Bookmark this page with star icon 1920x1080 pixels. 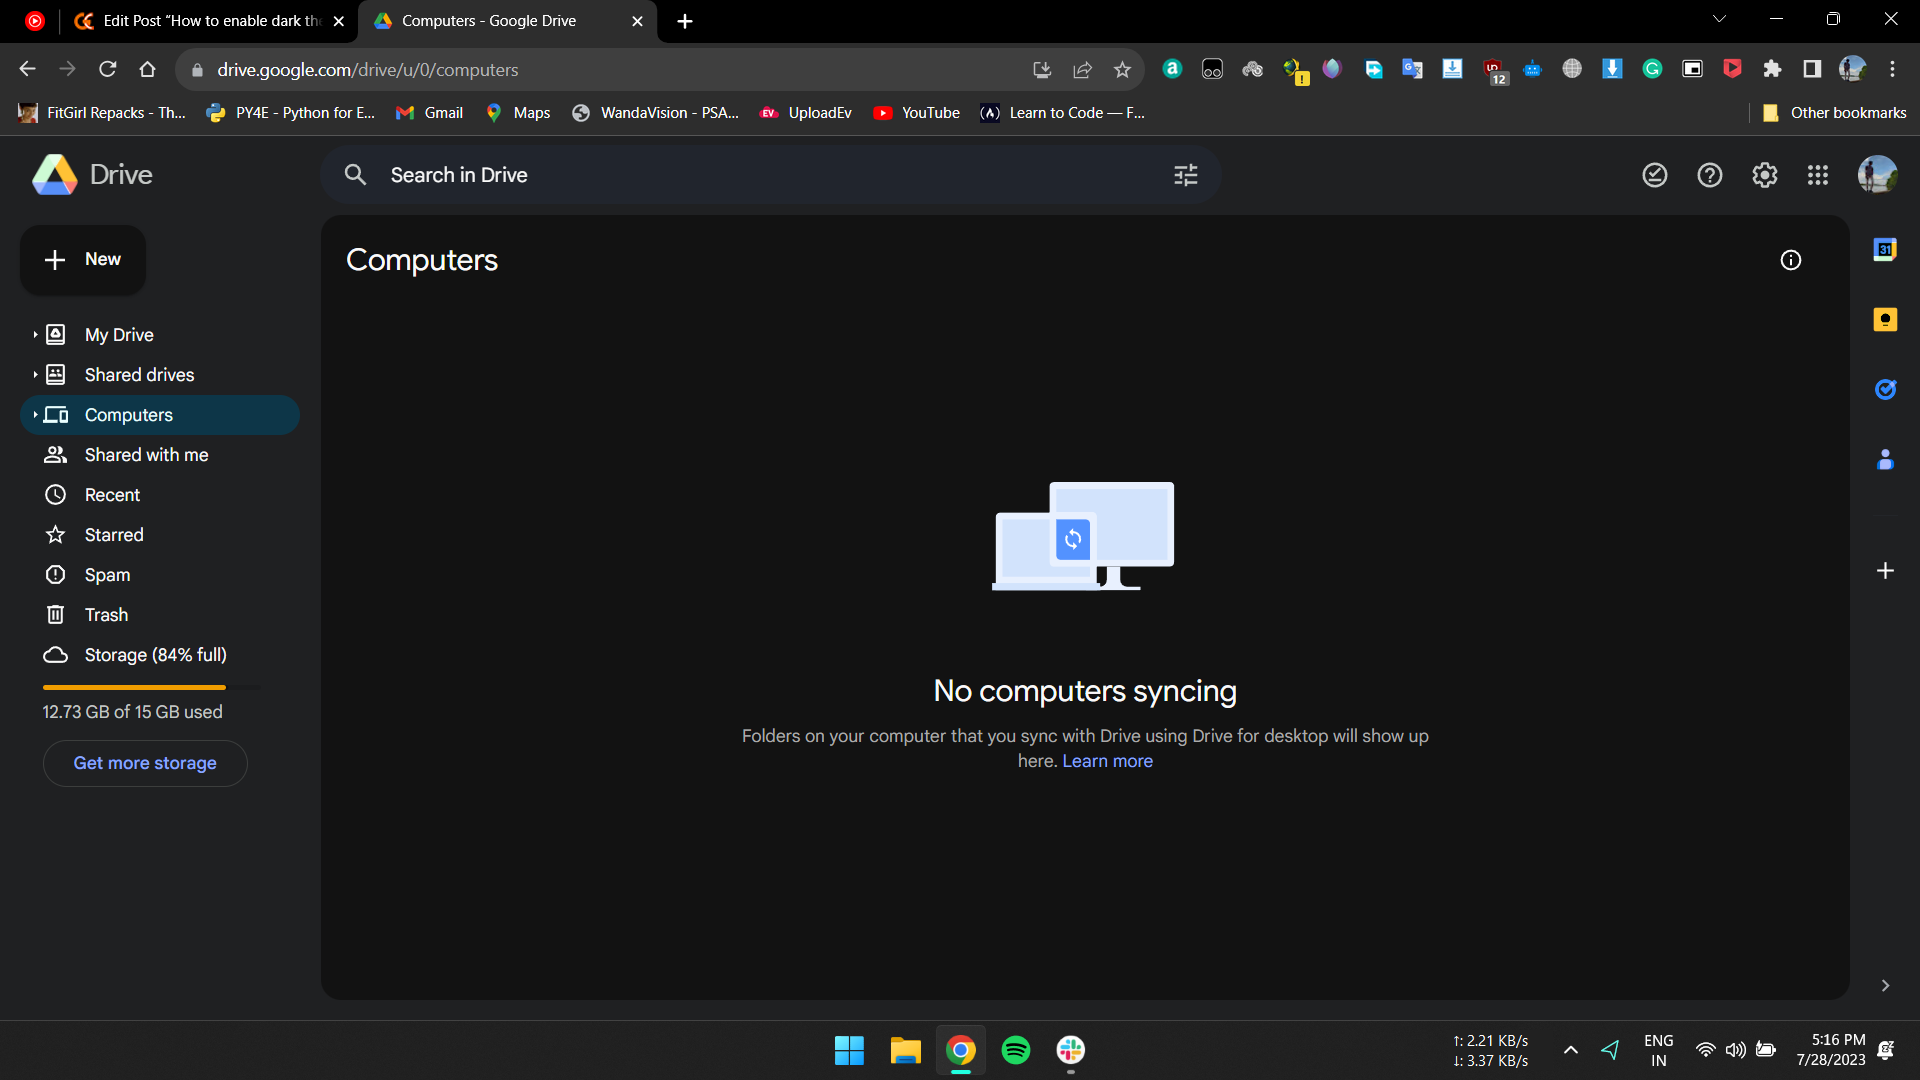click(1122, 70)
